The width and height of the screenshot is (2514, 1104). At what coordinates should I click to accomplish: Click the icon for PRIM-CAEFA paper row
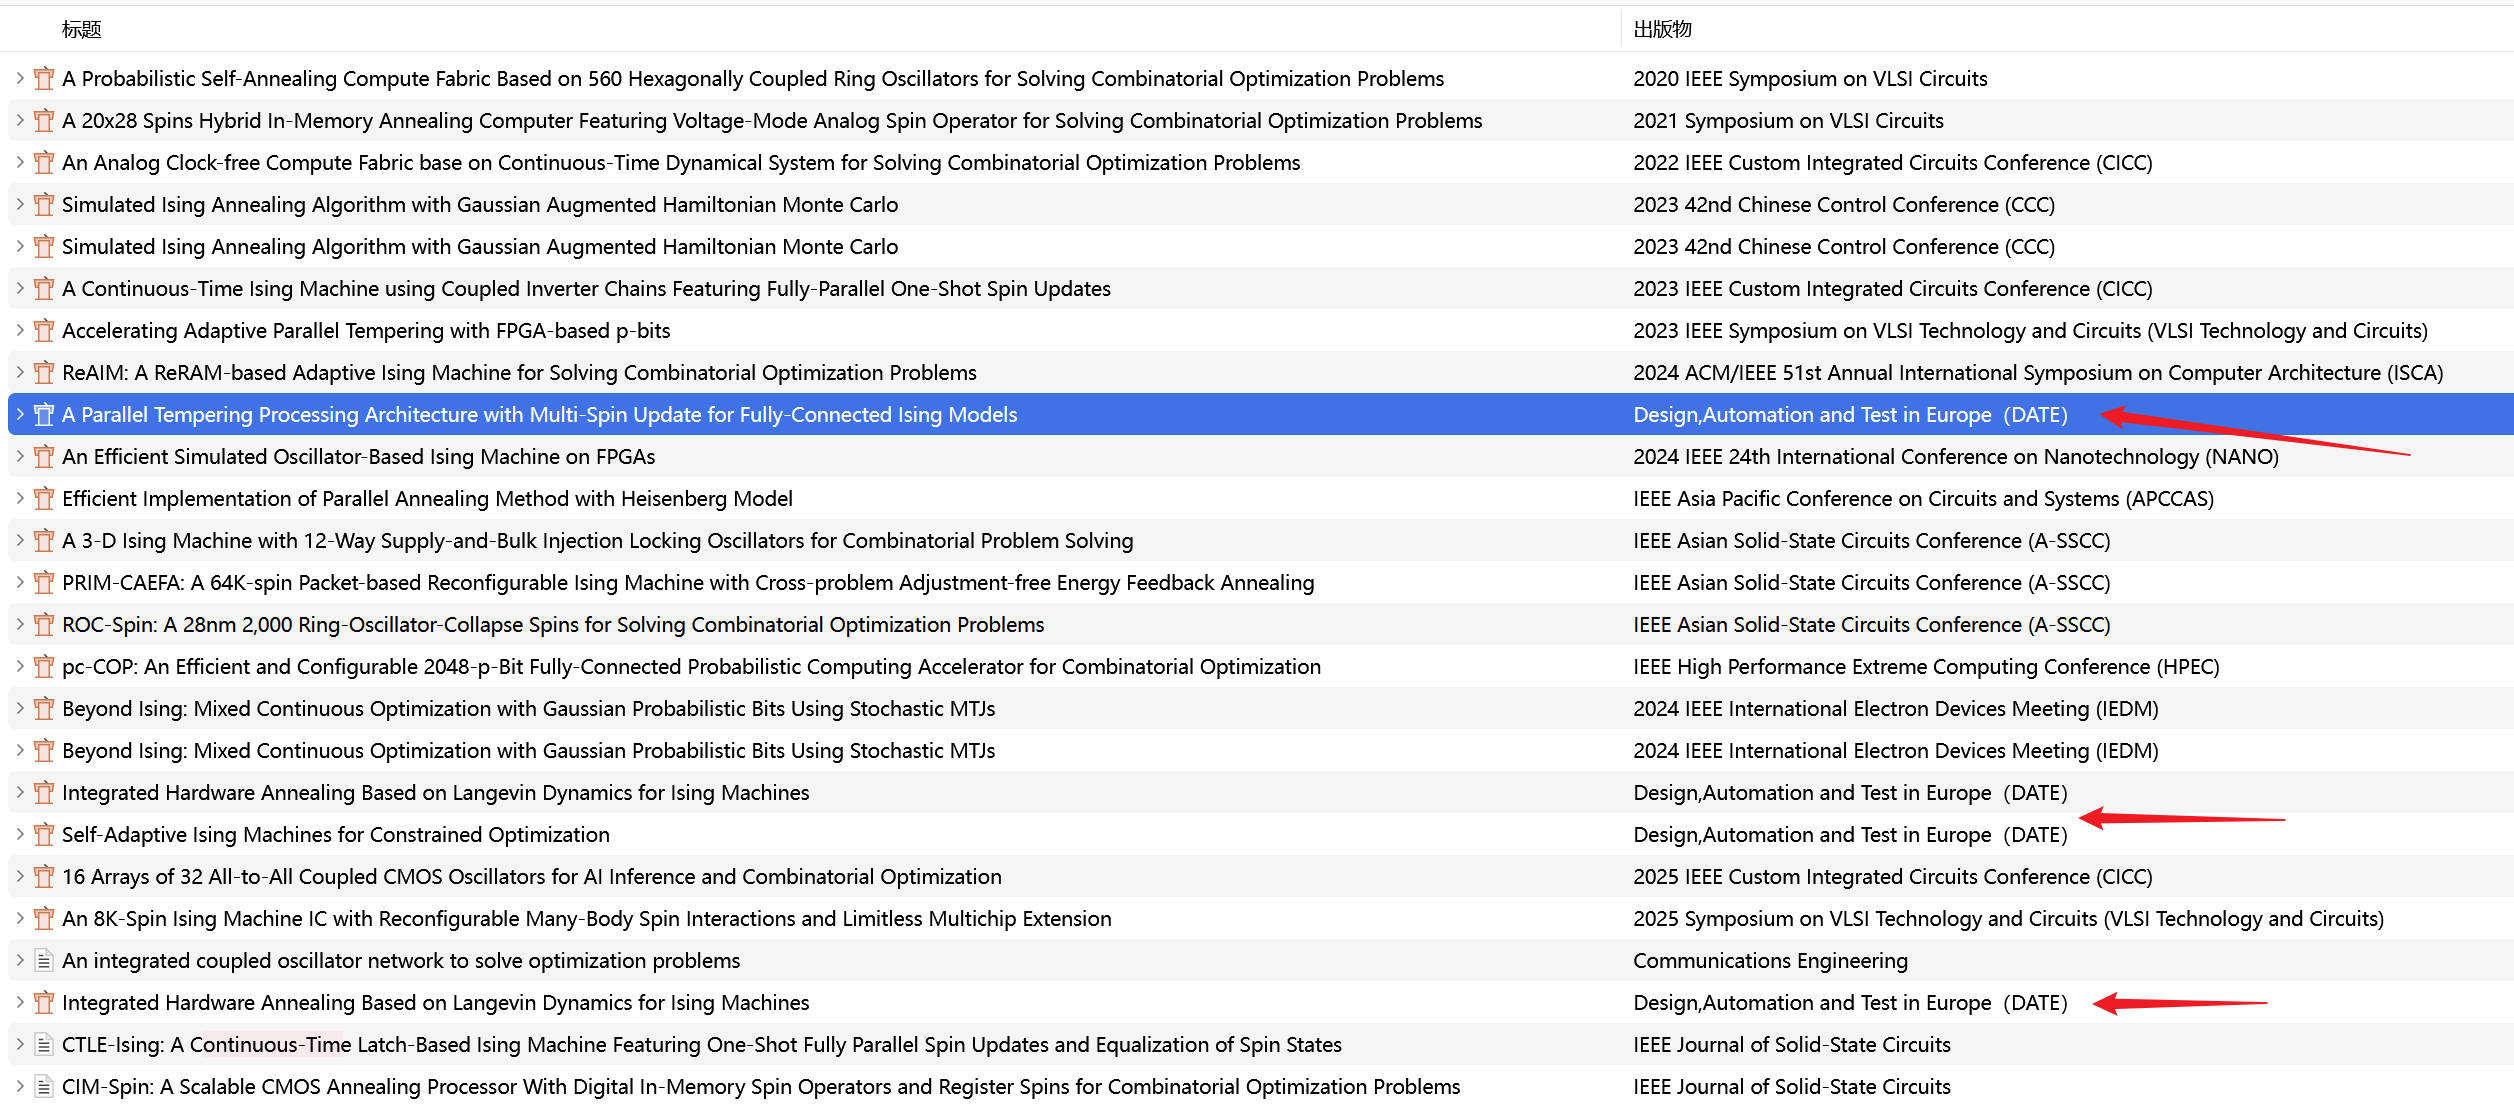[x=43, y=583]
